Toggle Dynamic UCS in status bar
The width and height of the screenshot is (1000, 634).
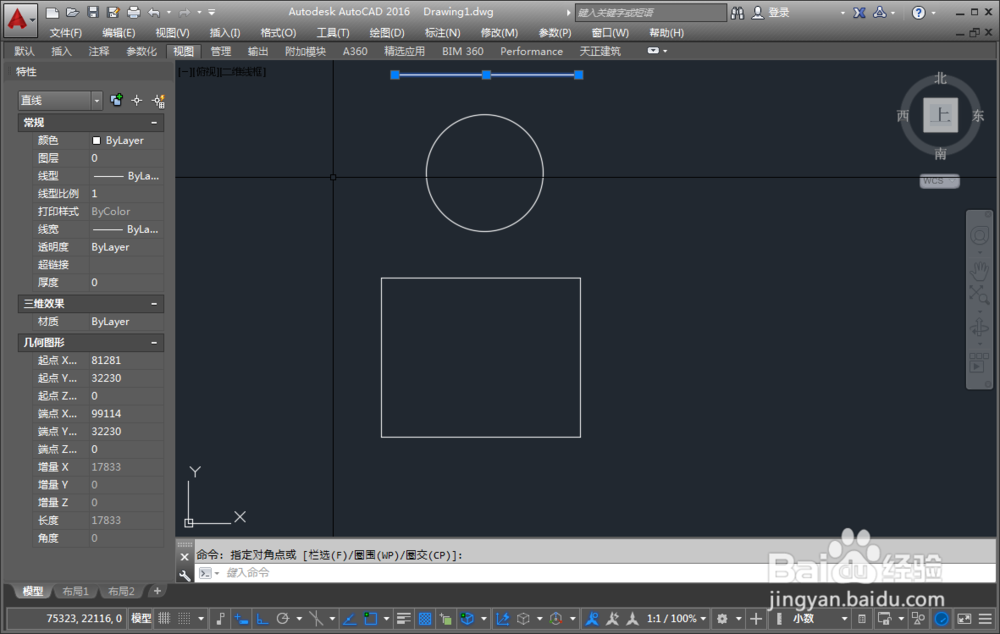click(503, 619)
